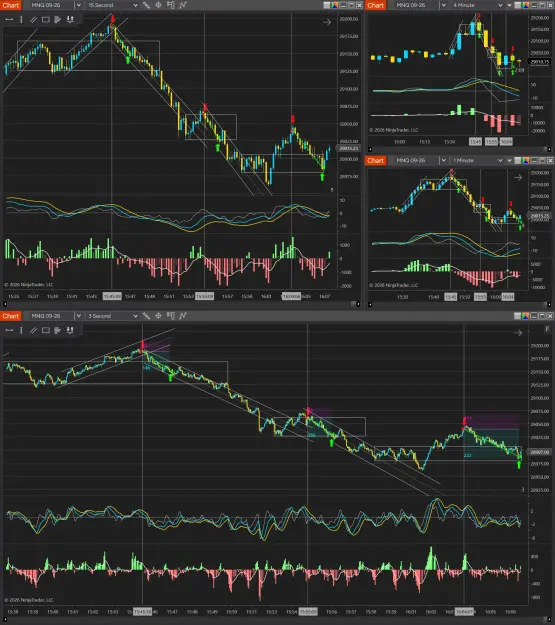The image size is (555, 625).
Task: Click the Chart label of the 1 Minute window
Action: tap(376, 160)
